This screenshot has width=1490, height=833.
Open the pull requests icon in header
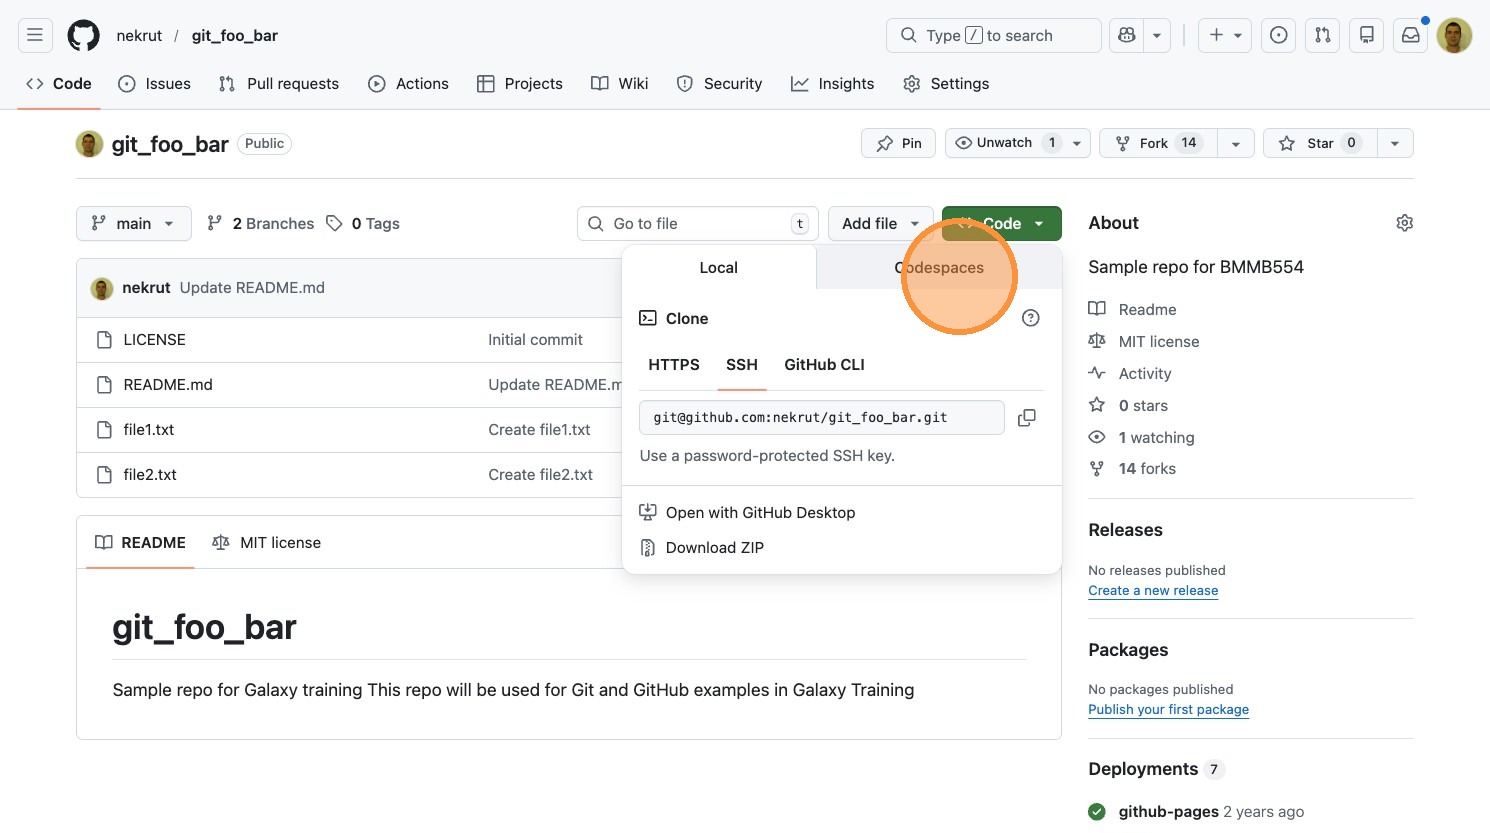click(1322, 36)
